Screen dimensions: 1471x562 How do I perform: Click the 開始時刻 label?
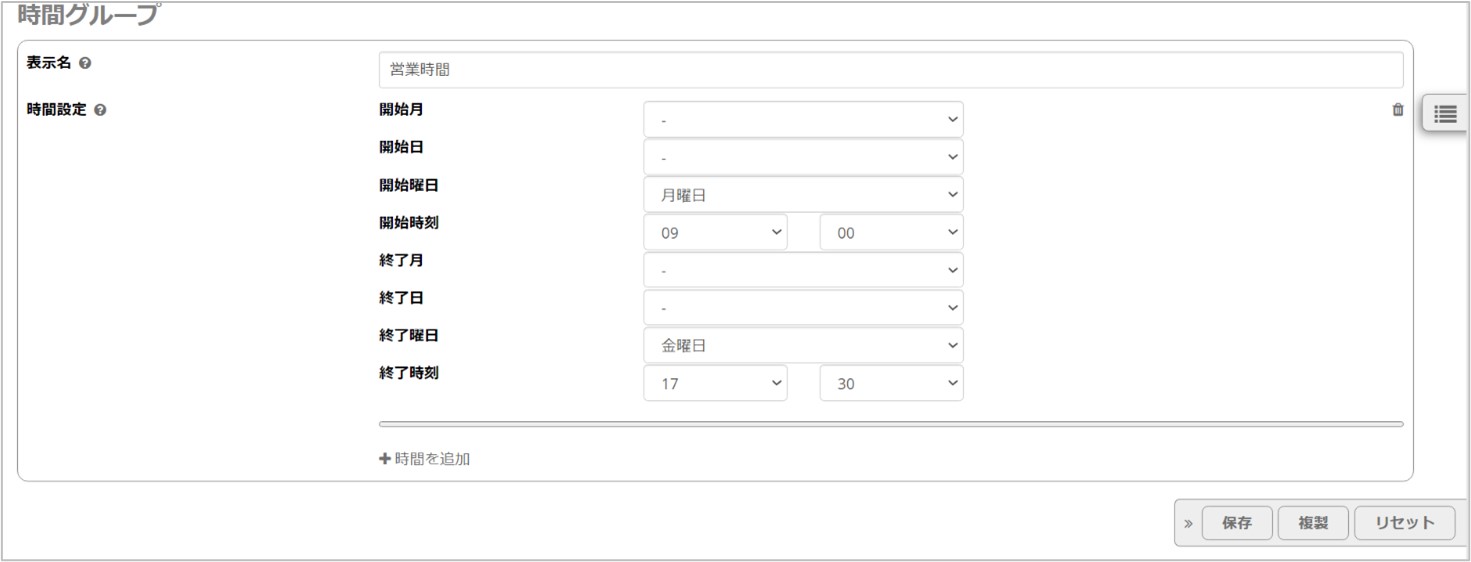(409, 223)
